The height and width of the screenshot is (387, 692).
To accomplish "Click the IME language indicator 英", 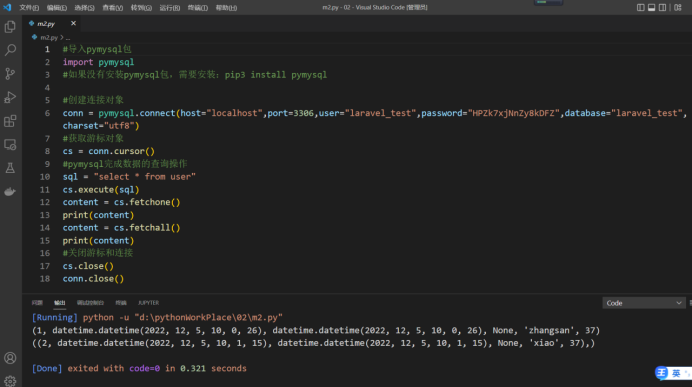I will coord(676,373).
